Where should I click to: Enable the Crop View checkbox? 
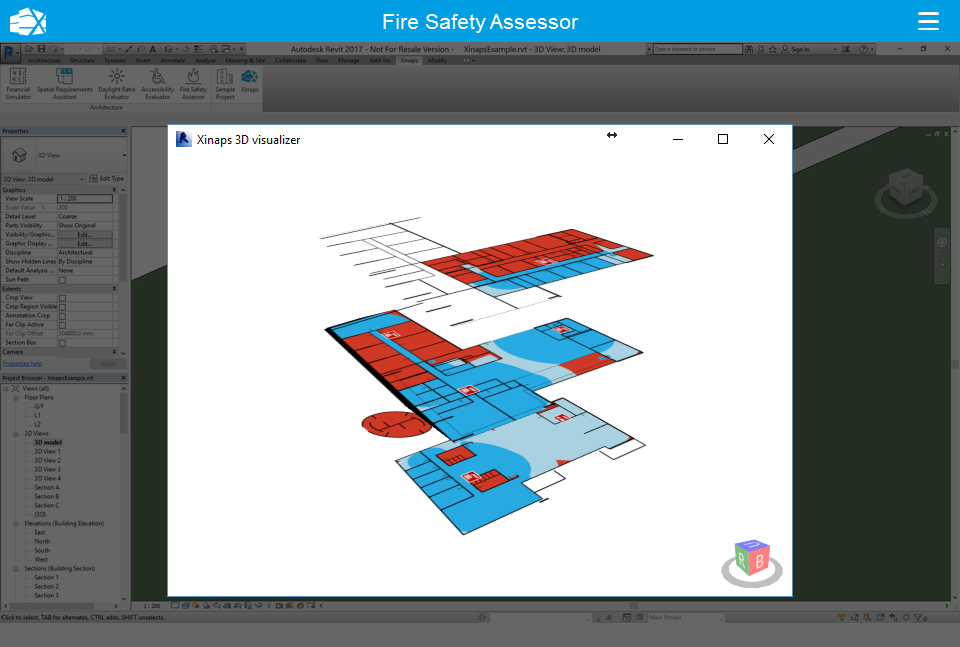pos(62,298)
